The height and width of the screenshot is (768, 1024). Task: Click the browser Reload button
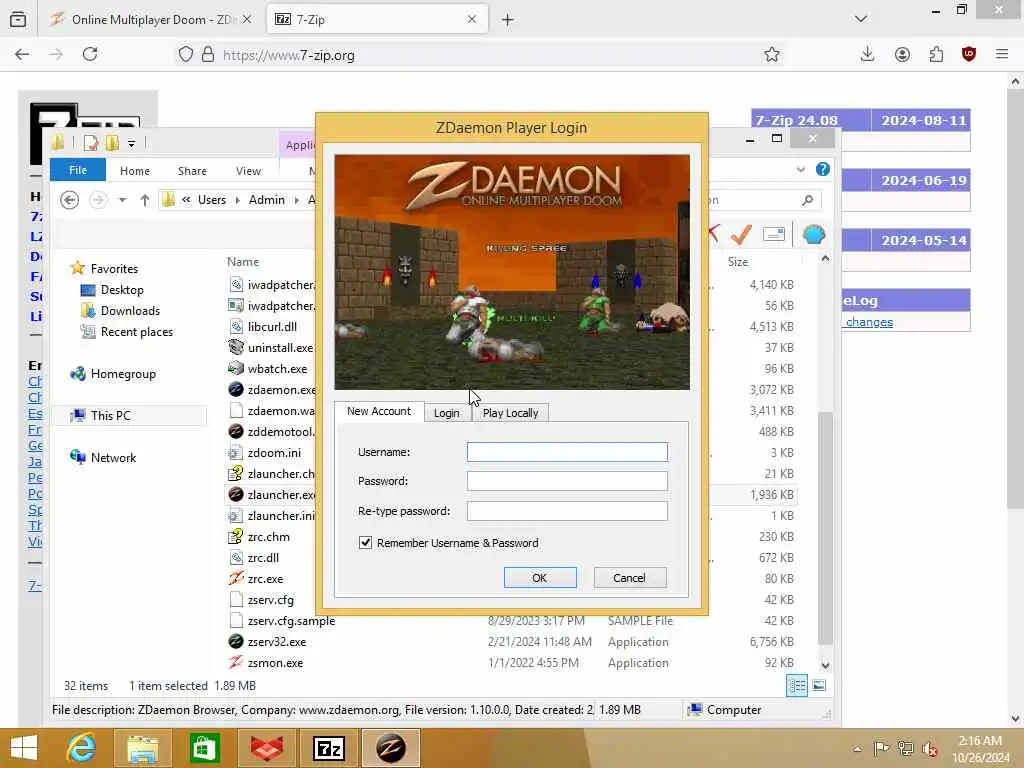click(90, 55)
